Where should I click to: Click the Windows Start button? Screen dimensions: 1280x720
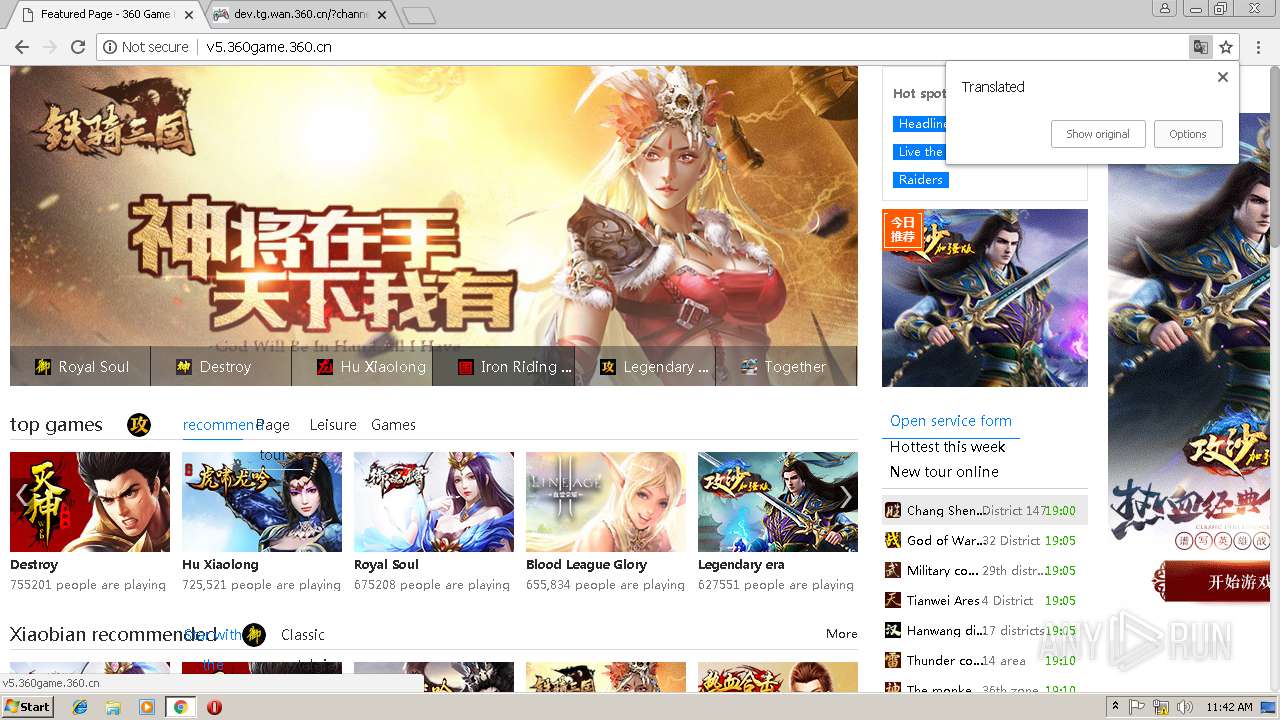tap(28, 707)
